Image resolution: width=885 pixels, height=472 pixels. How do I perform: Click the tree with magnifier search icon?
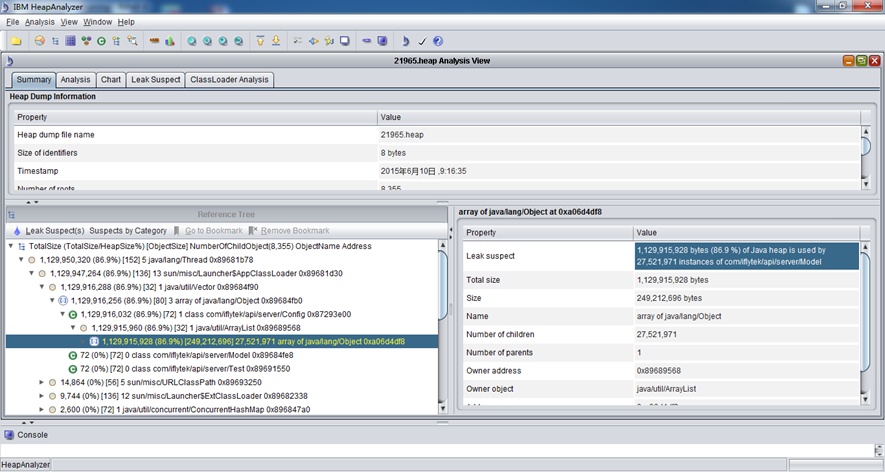(132, 41)
